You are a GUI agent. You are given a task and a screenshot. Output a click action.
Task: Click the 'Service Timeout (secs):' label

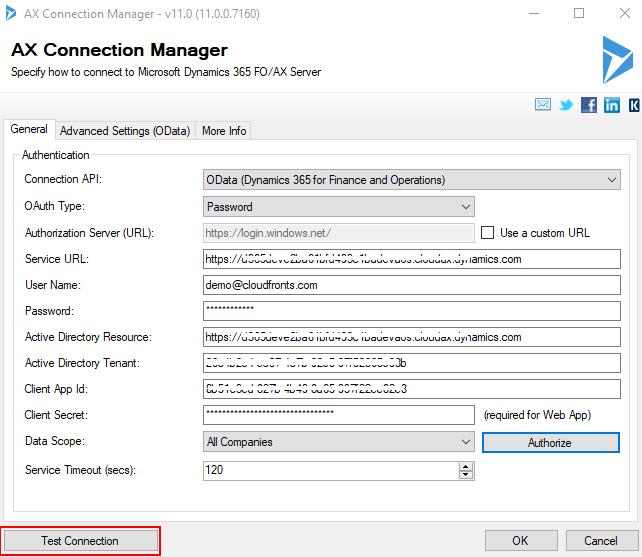[x=80, y=470]
